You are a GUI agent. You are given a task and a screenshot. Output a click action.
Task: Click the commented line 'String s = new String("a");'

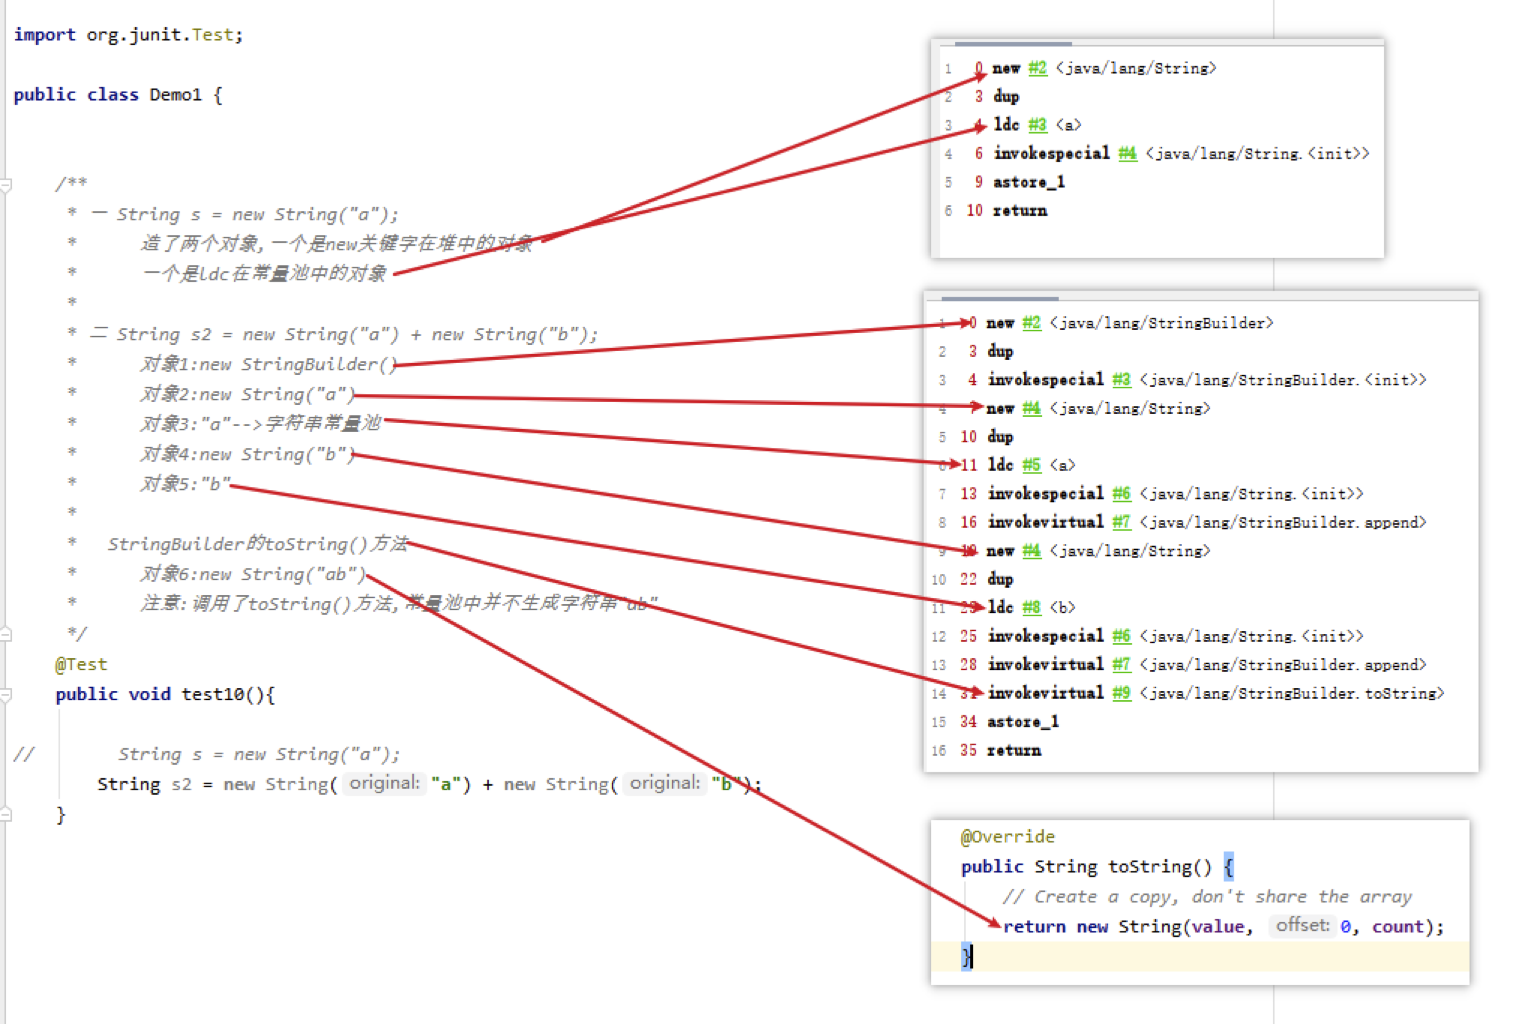259,754
